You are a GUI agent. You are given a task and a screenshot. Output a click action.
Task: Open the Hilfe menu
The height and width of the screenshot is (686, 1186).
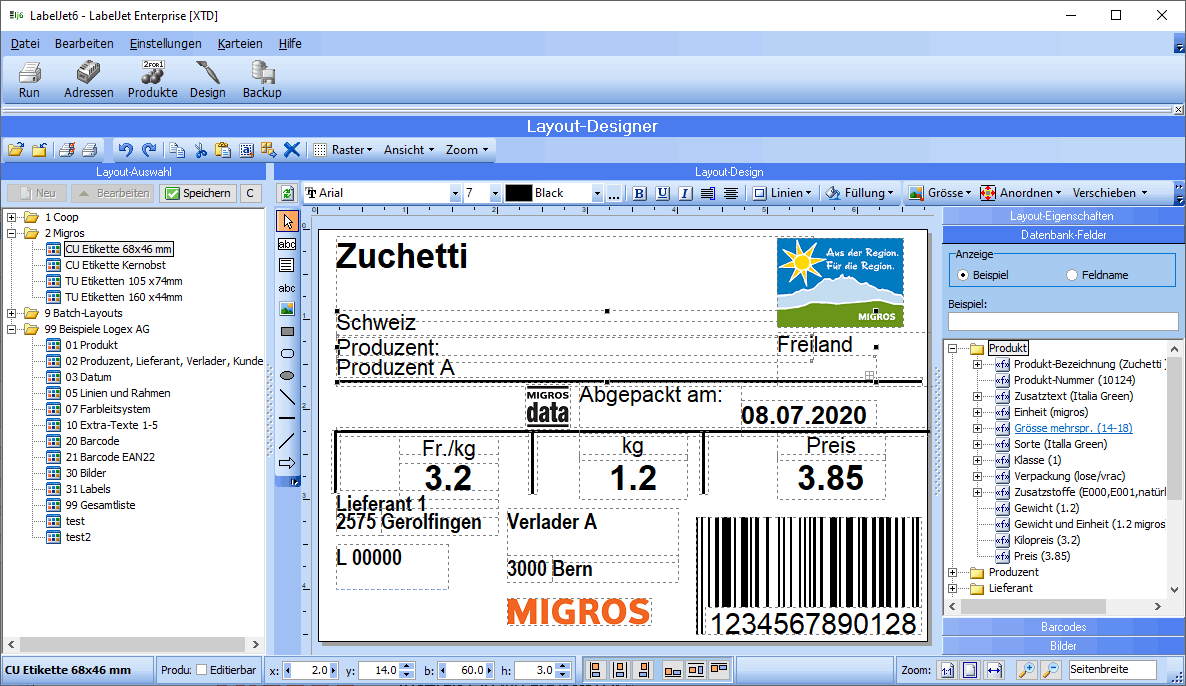[290, 44]
